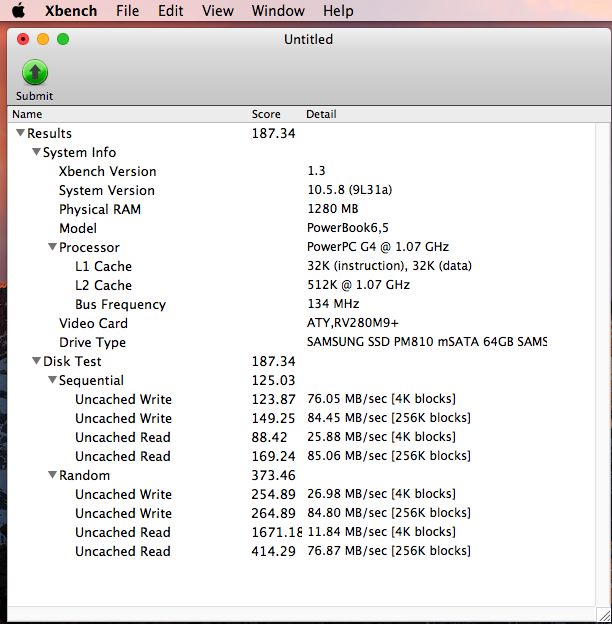Image resolution: width=612 pixels, height=624 pixels.
Task: Click the ATY,RV280M9+ video card value
Action: pyautogui.click(x=353, y=323)
